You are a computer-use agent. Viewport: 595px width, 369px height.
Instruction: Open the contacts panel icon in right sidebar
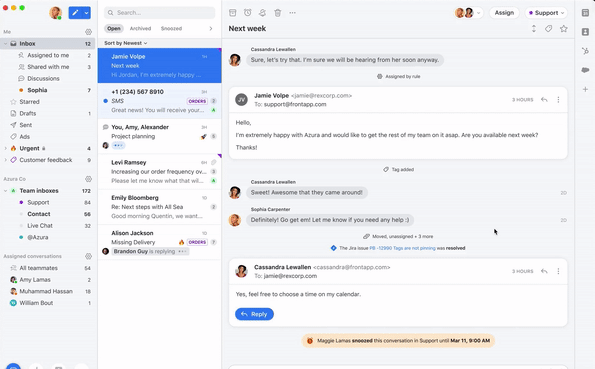click(x=585, y=32)
